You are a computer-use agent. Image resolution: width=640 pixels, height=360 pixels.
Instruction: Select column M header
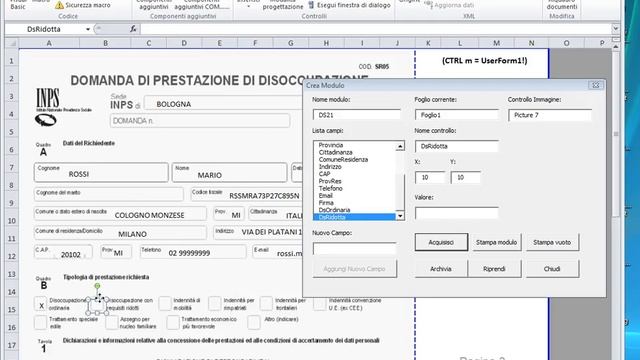[496, 43]
